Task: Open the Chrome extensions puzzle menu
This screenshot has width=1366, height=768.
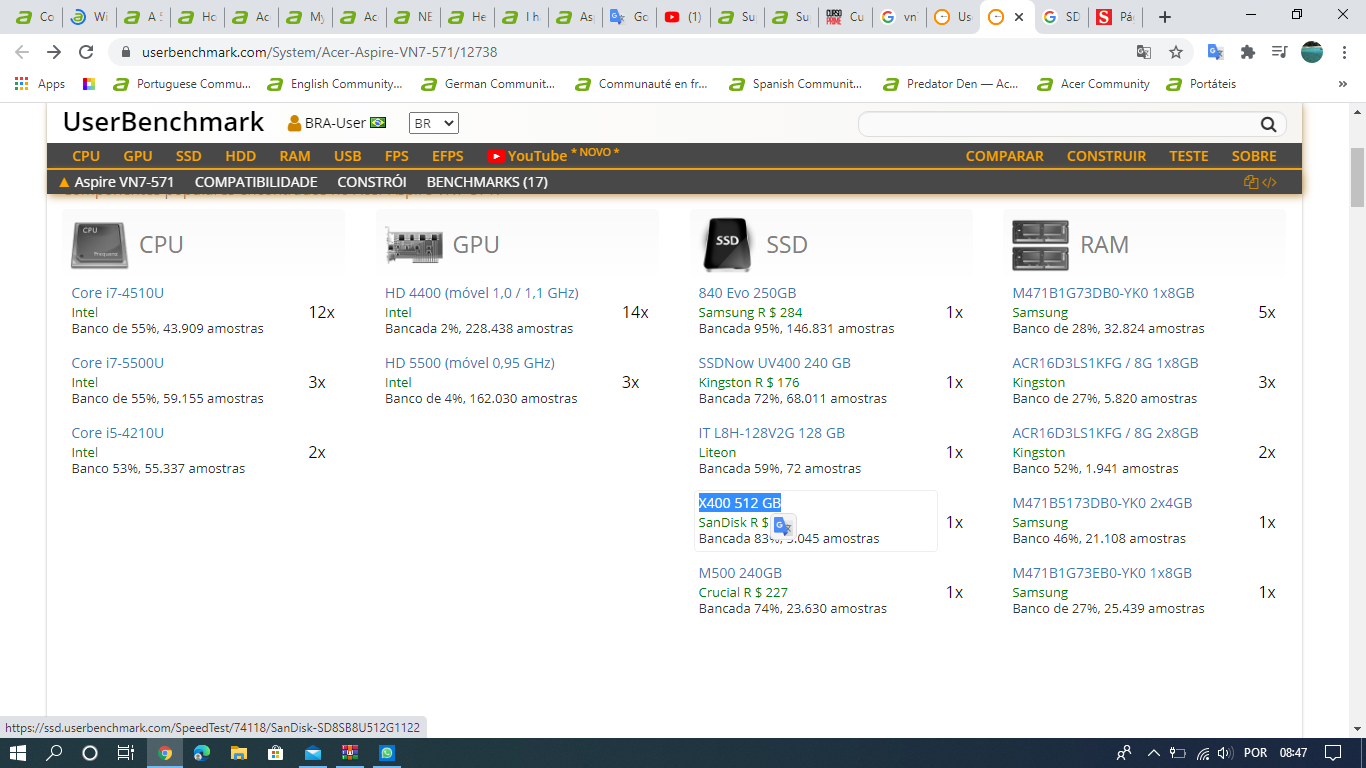Action: 1248,52
